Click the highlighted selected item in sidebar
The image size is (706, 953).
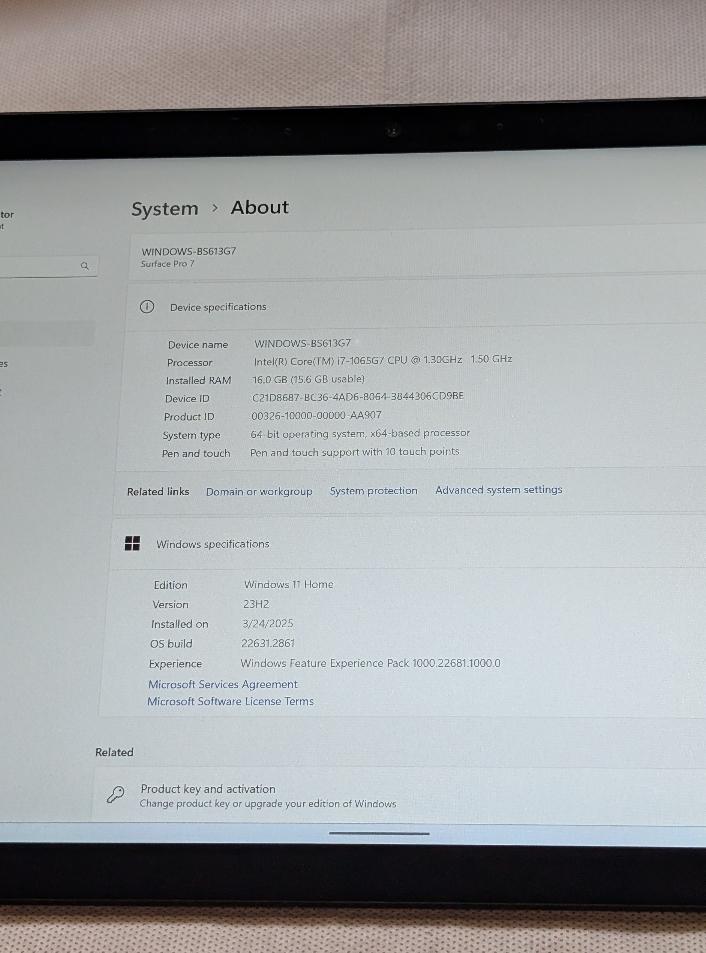click(45, 333)
